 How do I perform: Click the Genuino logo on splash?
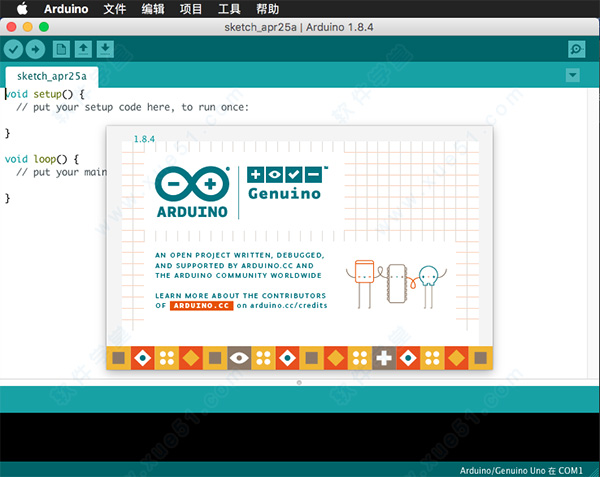(x=287, y=183)
